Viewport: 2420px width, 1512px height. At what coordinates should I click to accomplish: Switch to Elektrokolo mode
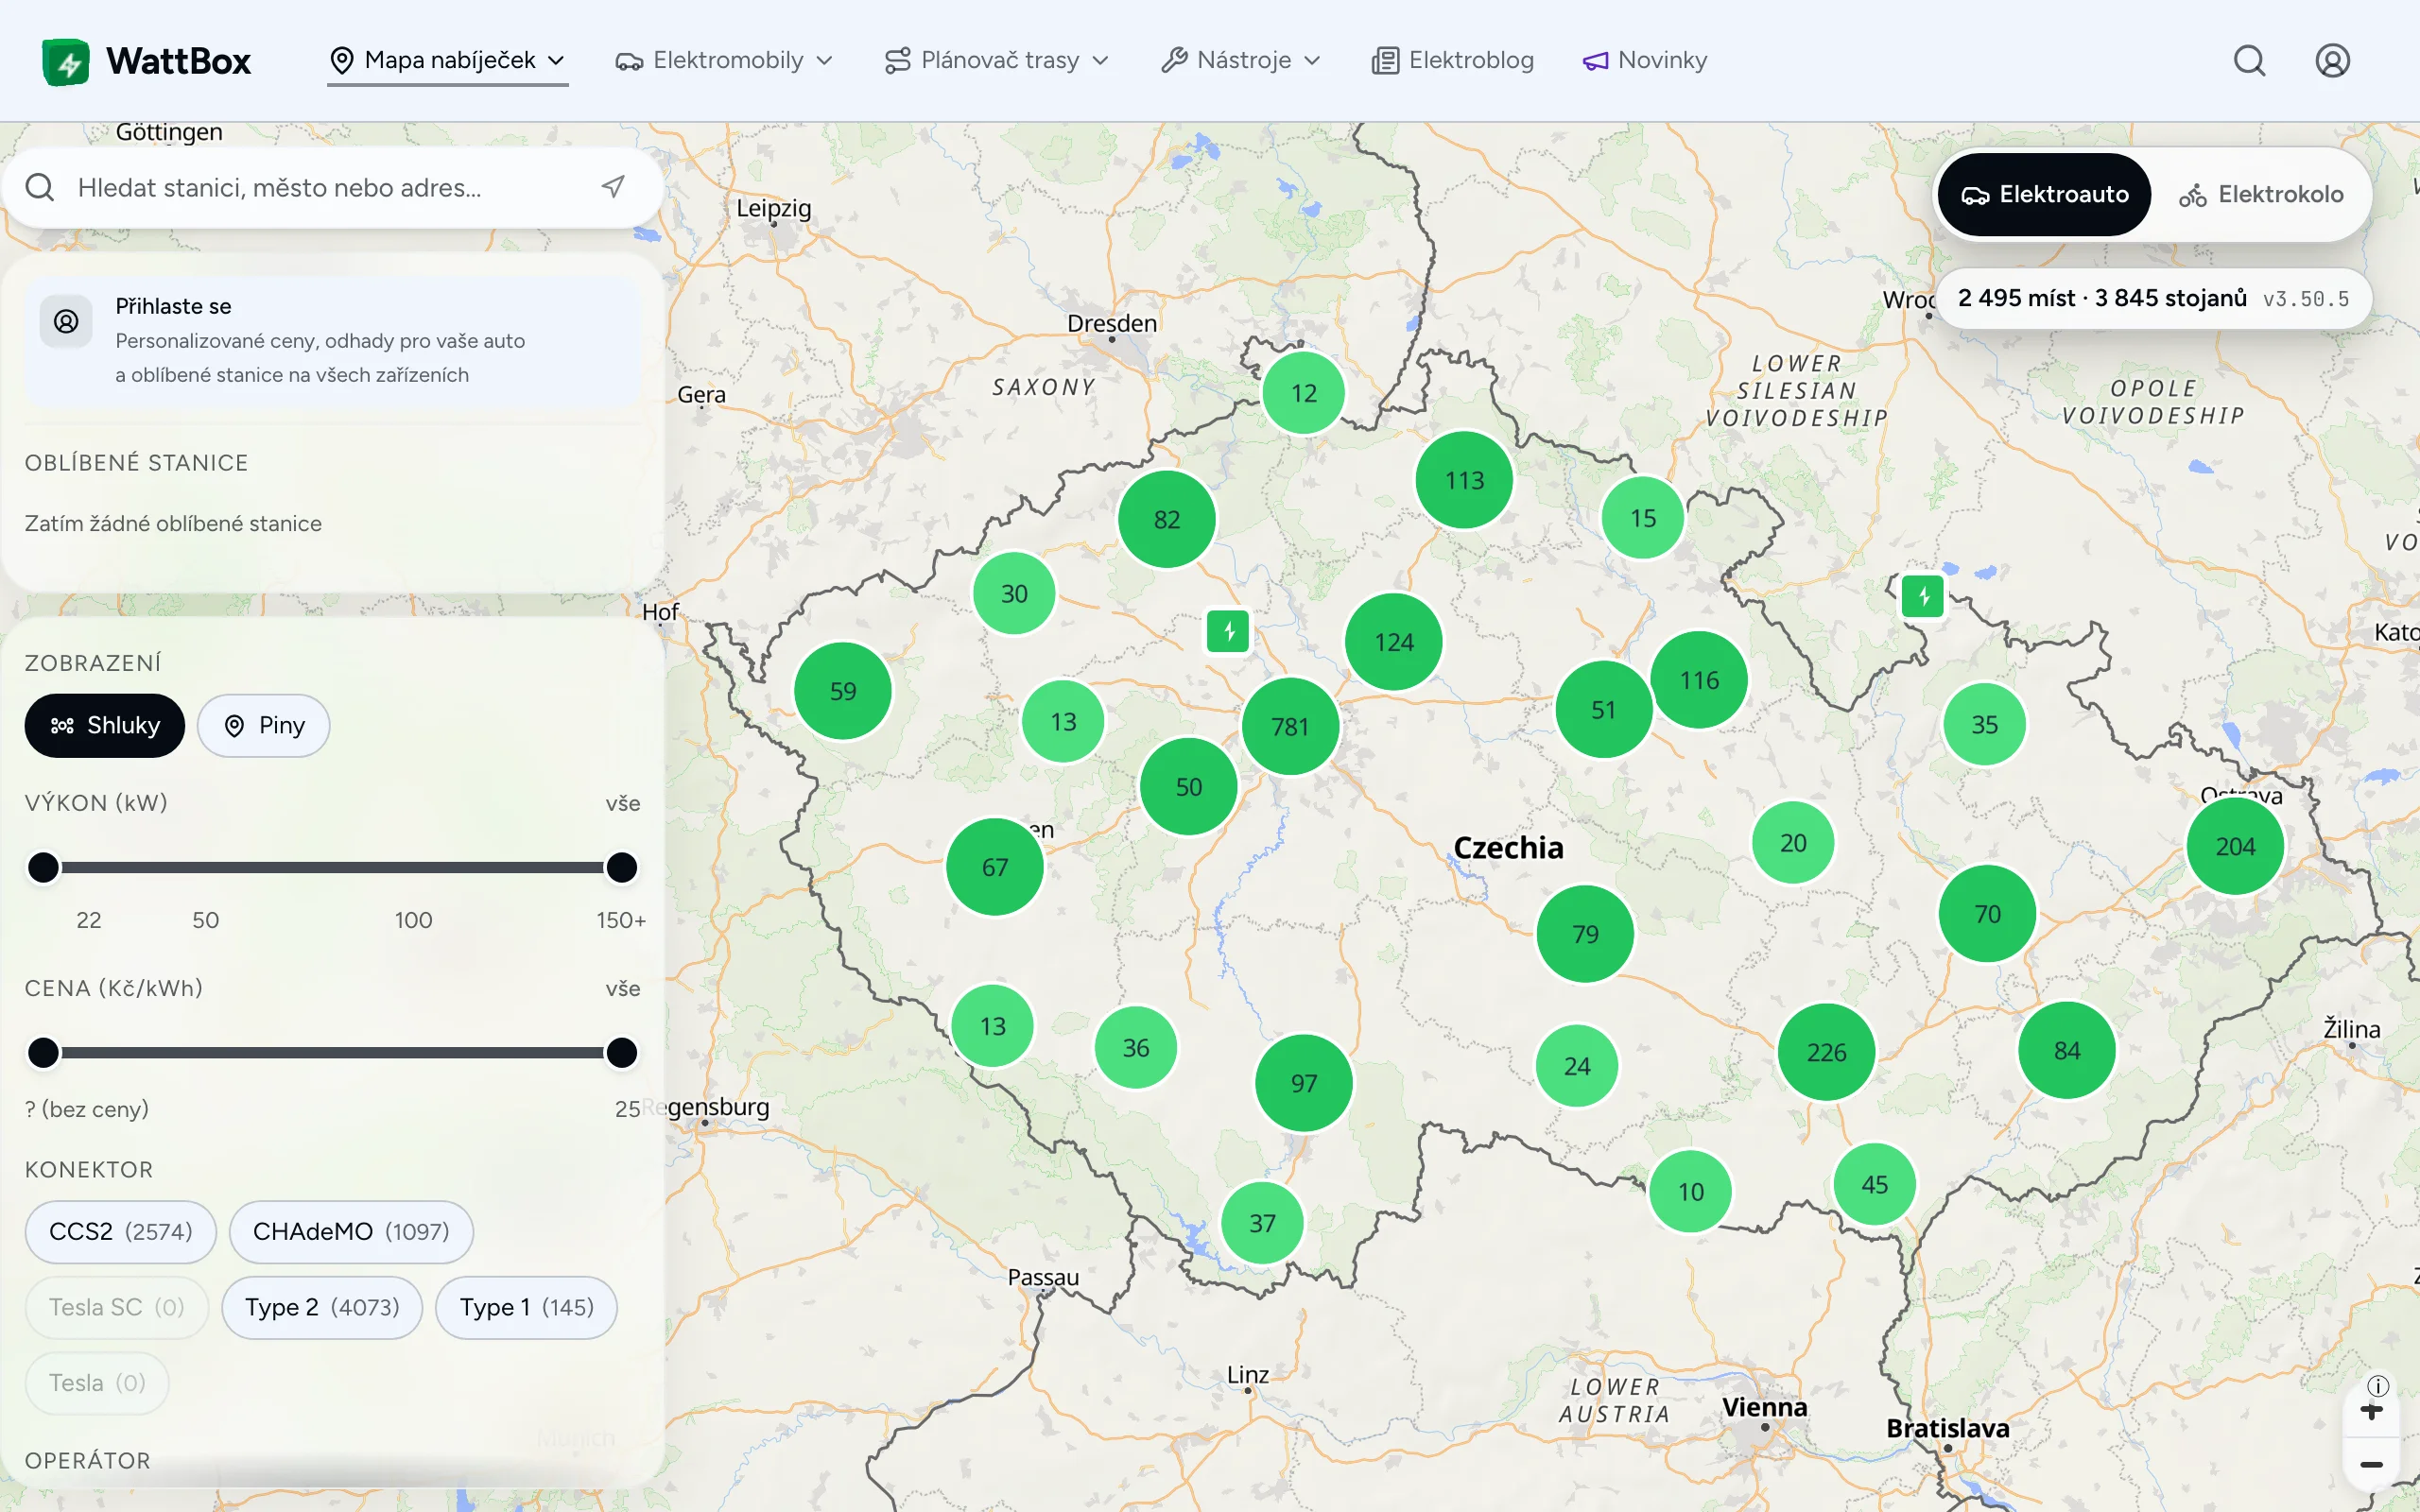2261,194
